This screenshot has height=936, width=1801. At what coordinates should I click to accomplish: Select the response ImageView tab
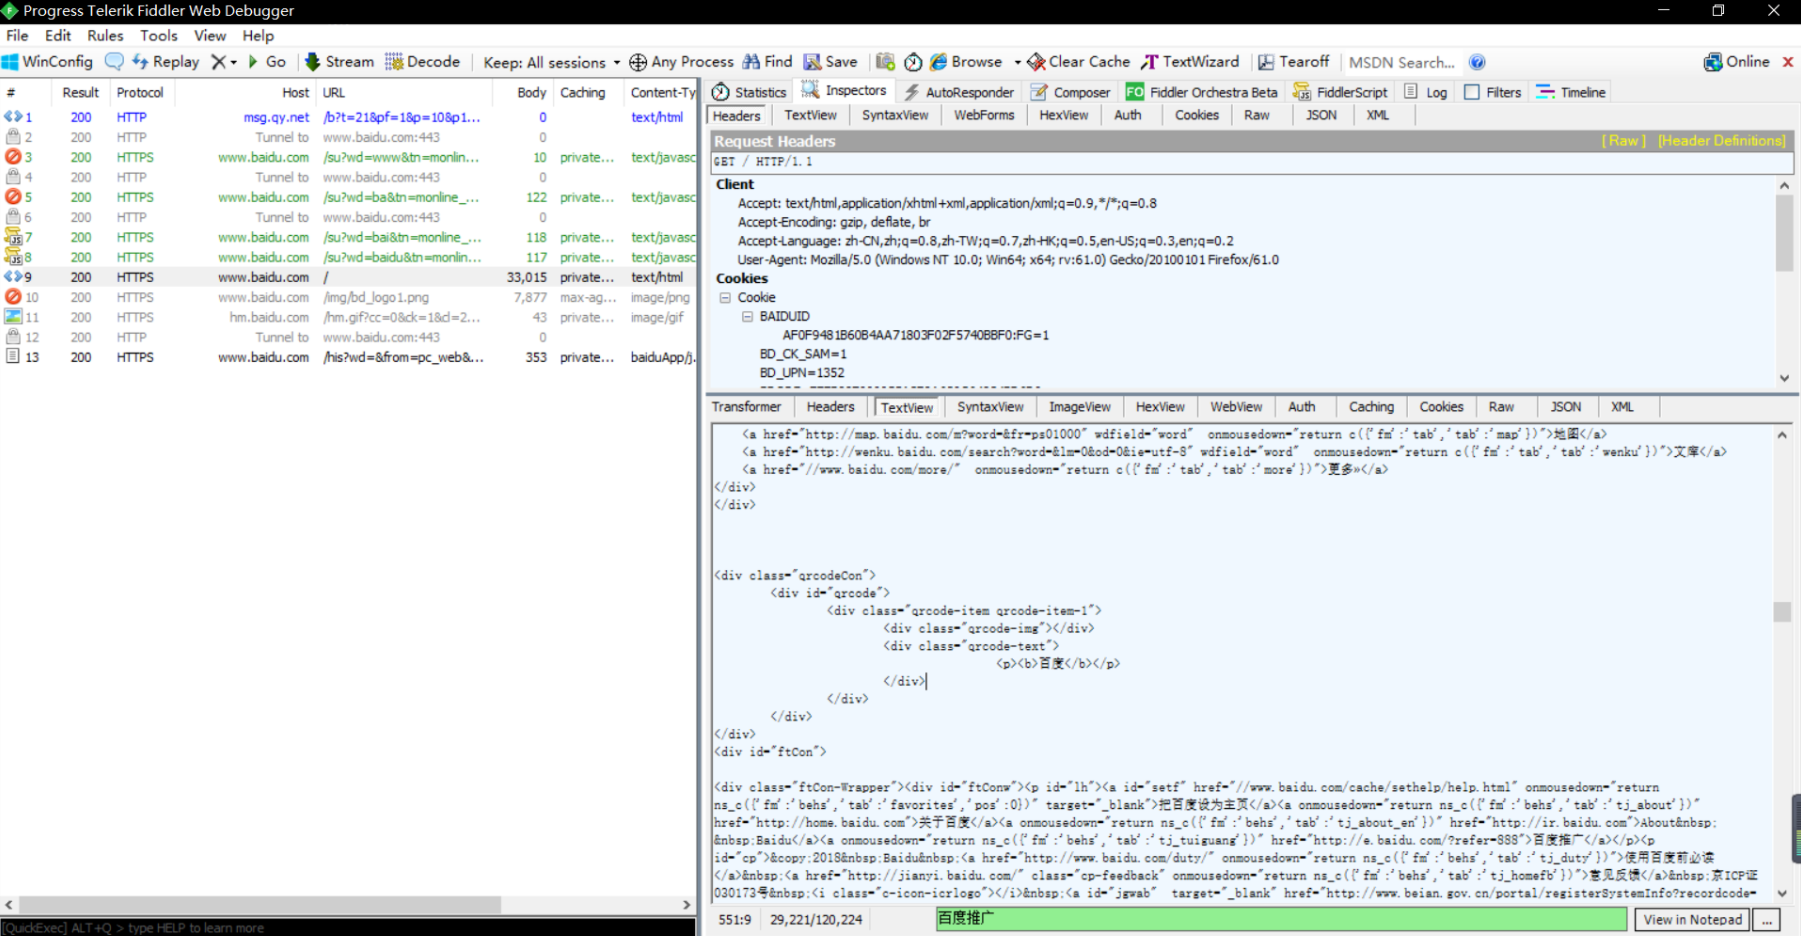[1079, 407]
